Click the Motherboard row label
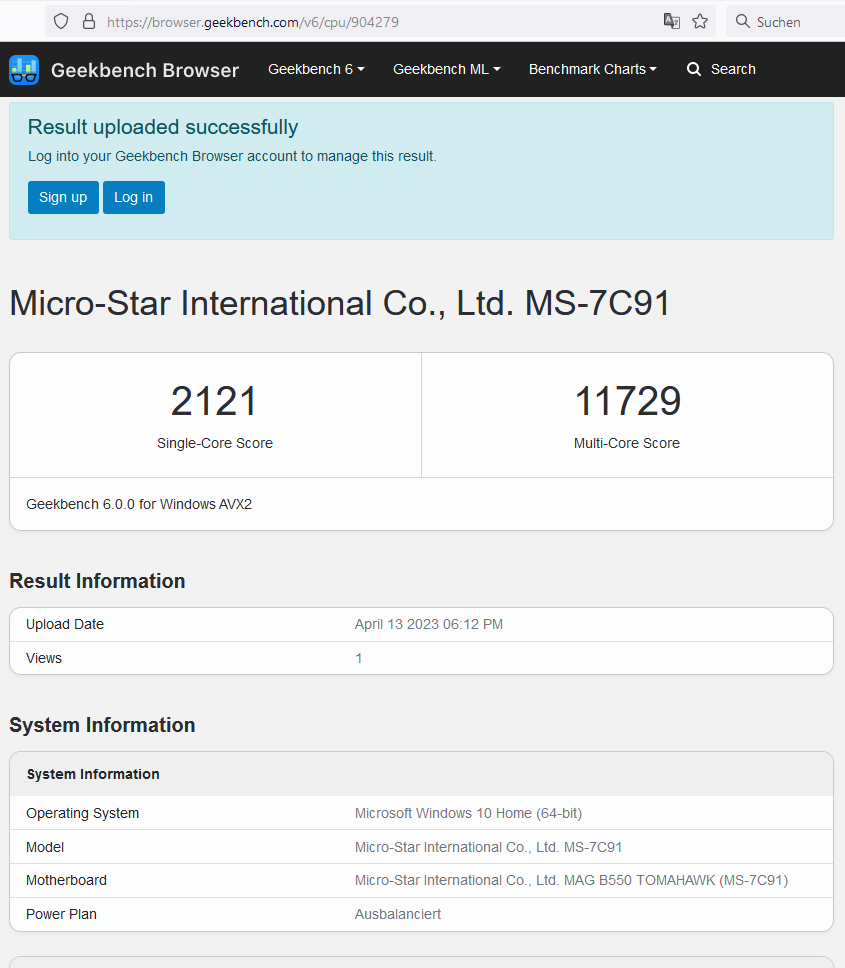 click(66, 880)
